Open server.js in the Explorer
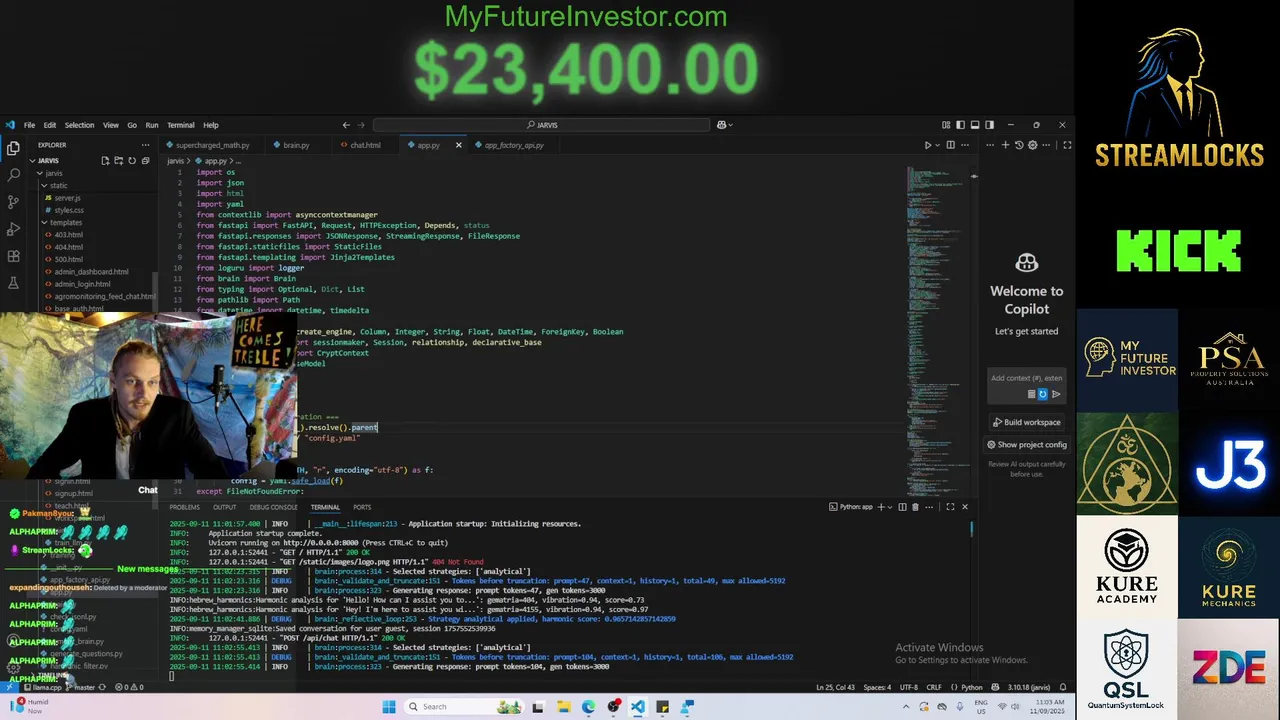 click(66, 198)
